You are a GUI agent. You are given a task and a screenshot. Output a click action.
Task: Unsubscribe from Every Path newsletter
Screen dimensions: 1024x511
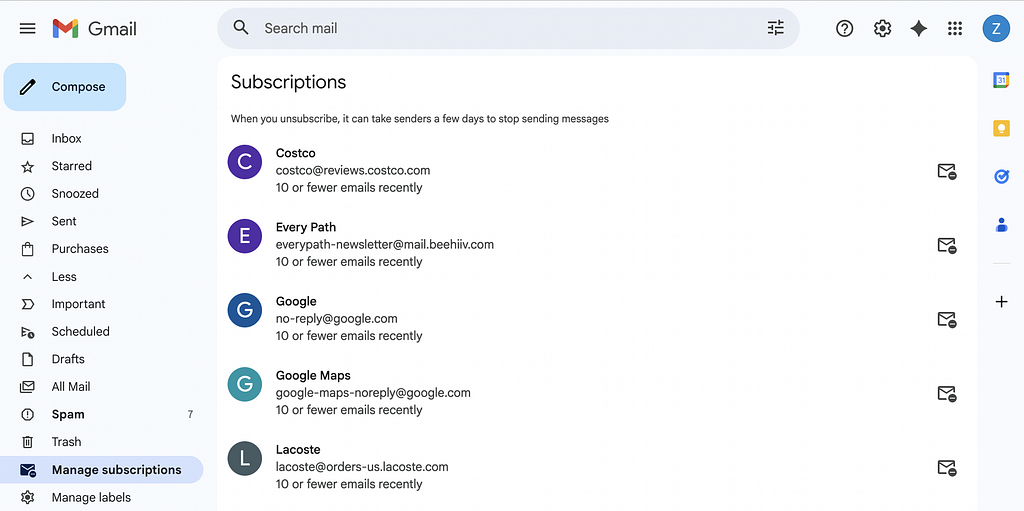(x=947, y=245)
